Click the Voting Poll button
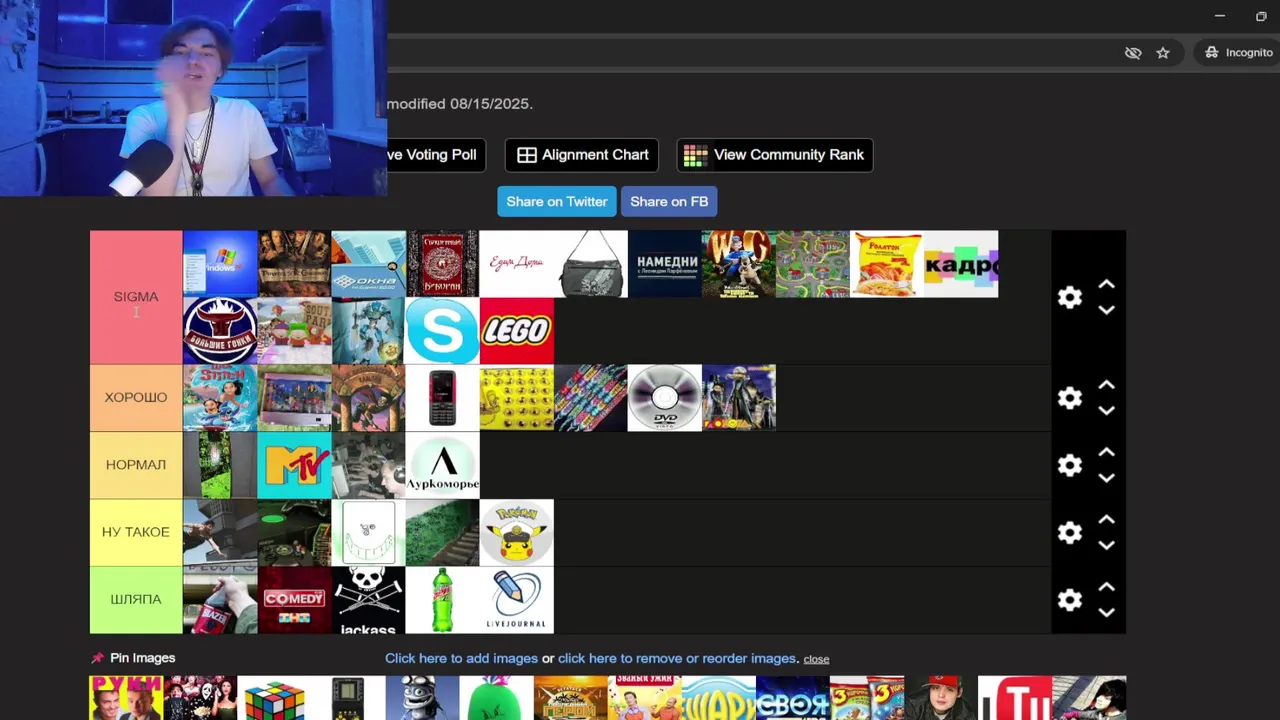The width and height of the screenshot is (1280, 720). coord(436,155)
